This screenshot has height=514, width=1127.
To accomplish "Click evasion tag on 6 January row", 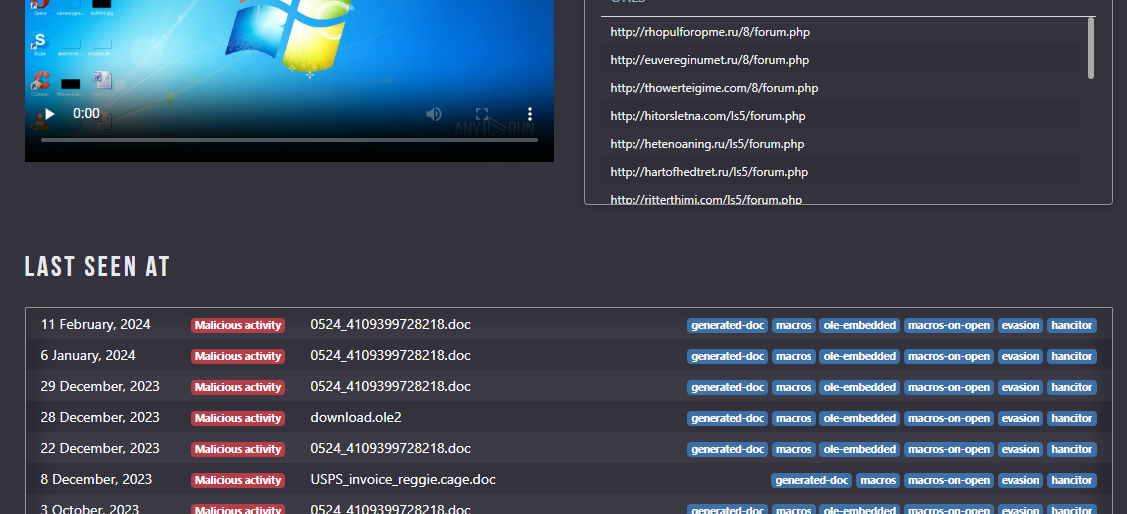I will tap(1020, 356).
